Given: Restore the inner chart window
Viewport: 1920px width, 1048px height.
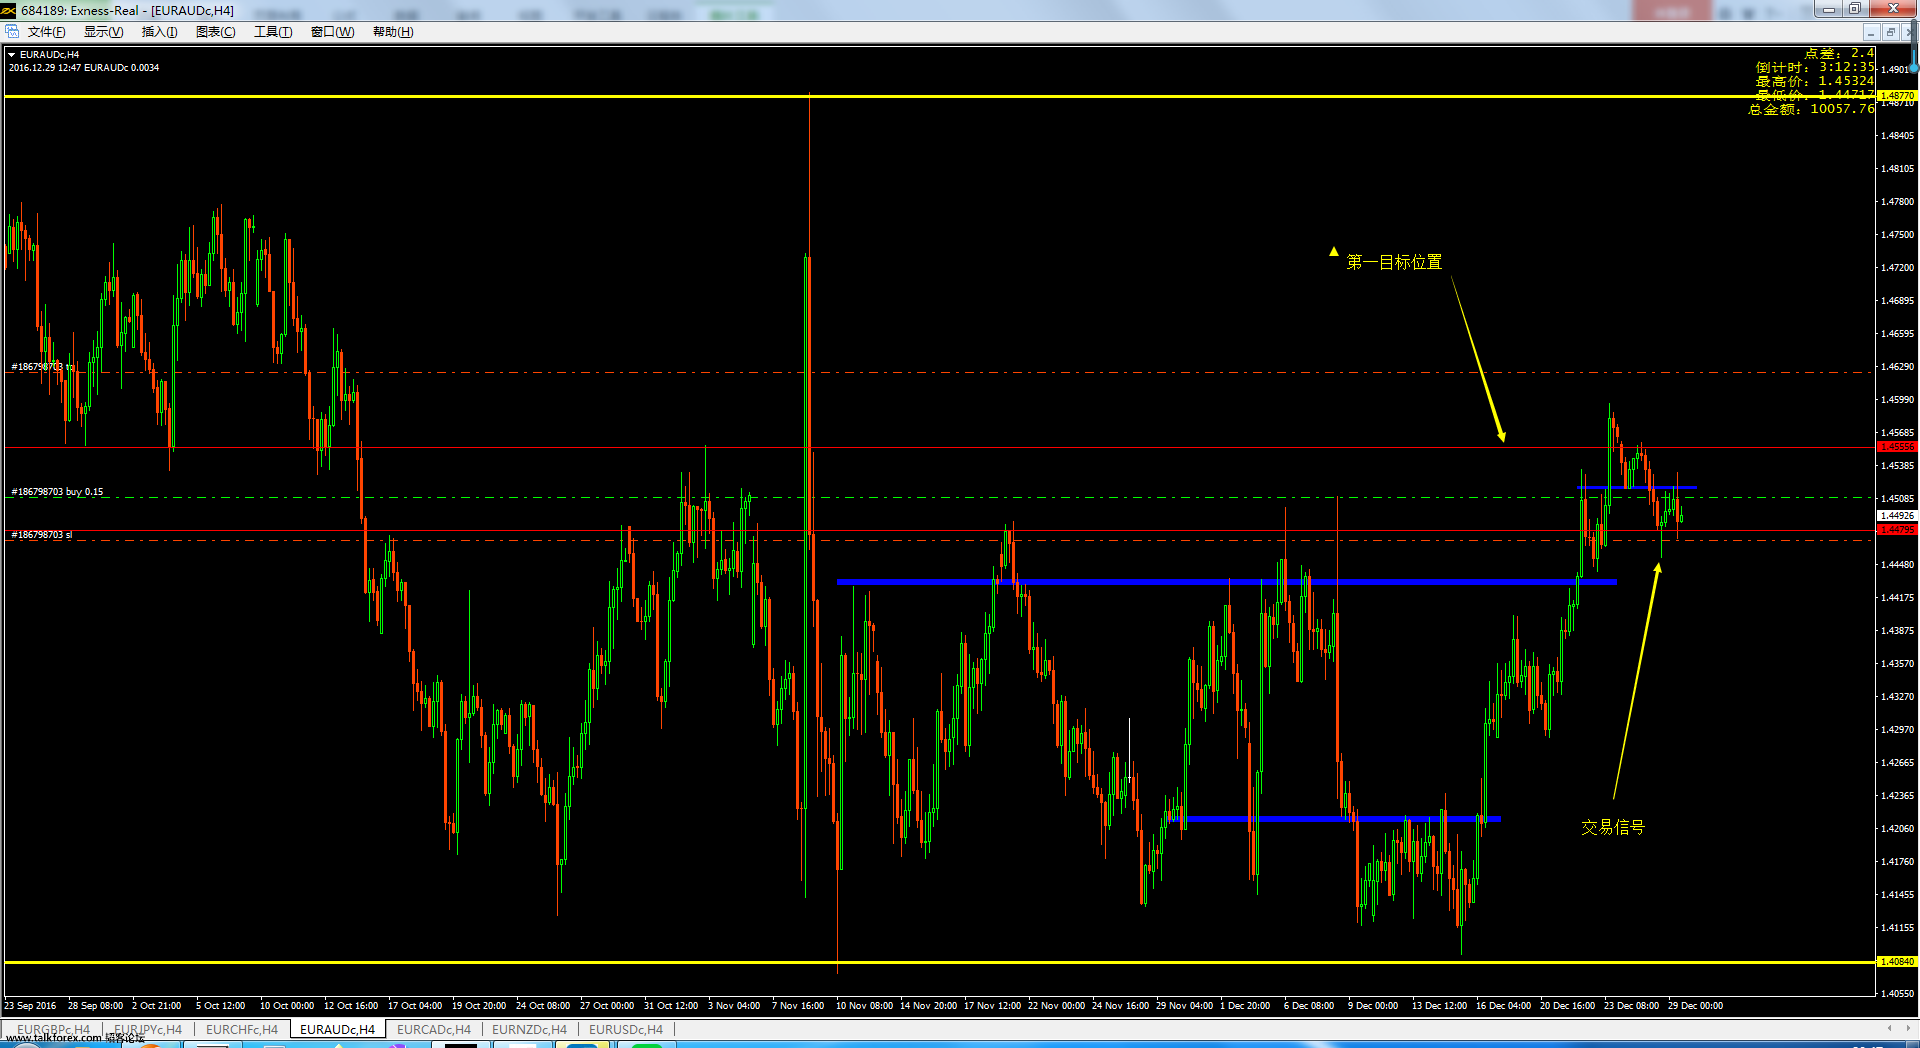Looking at the screenshot, I should 1890,32.
